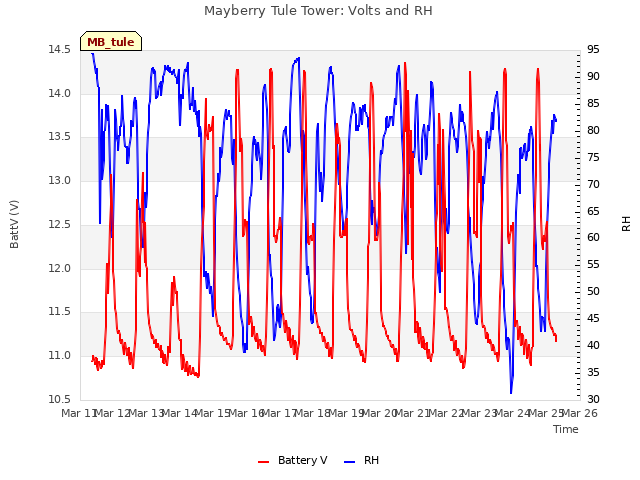The image size is (640, 480).
Task: Click the red Battery V legend swatch
Action: coord(264,461)
